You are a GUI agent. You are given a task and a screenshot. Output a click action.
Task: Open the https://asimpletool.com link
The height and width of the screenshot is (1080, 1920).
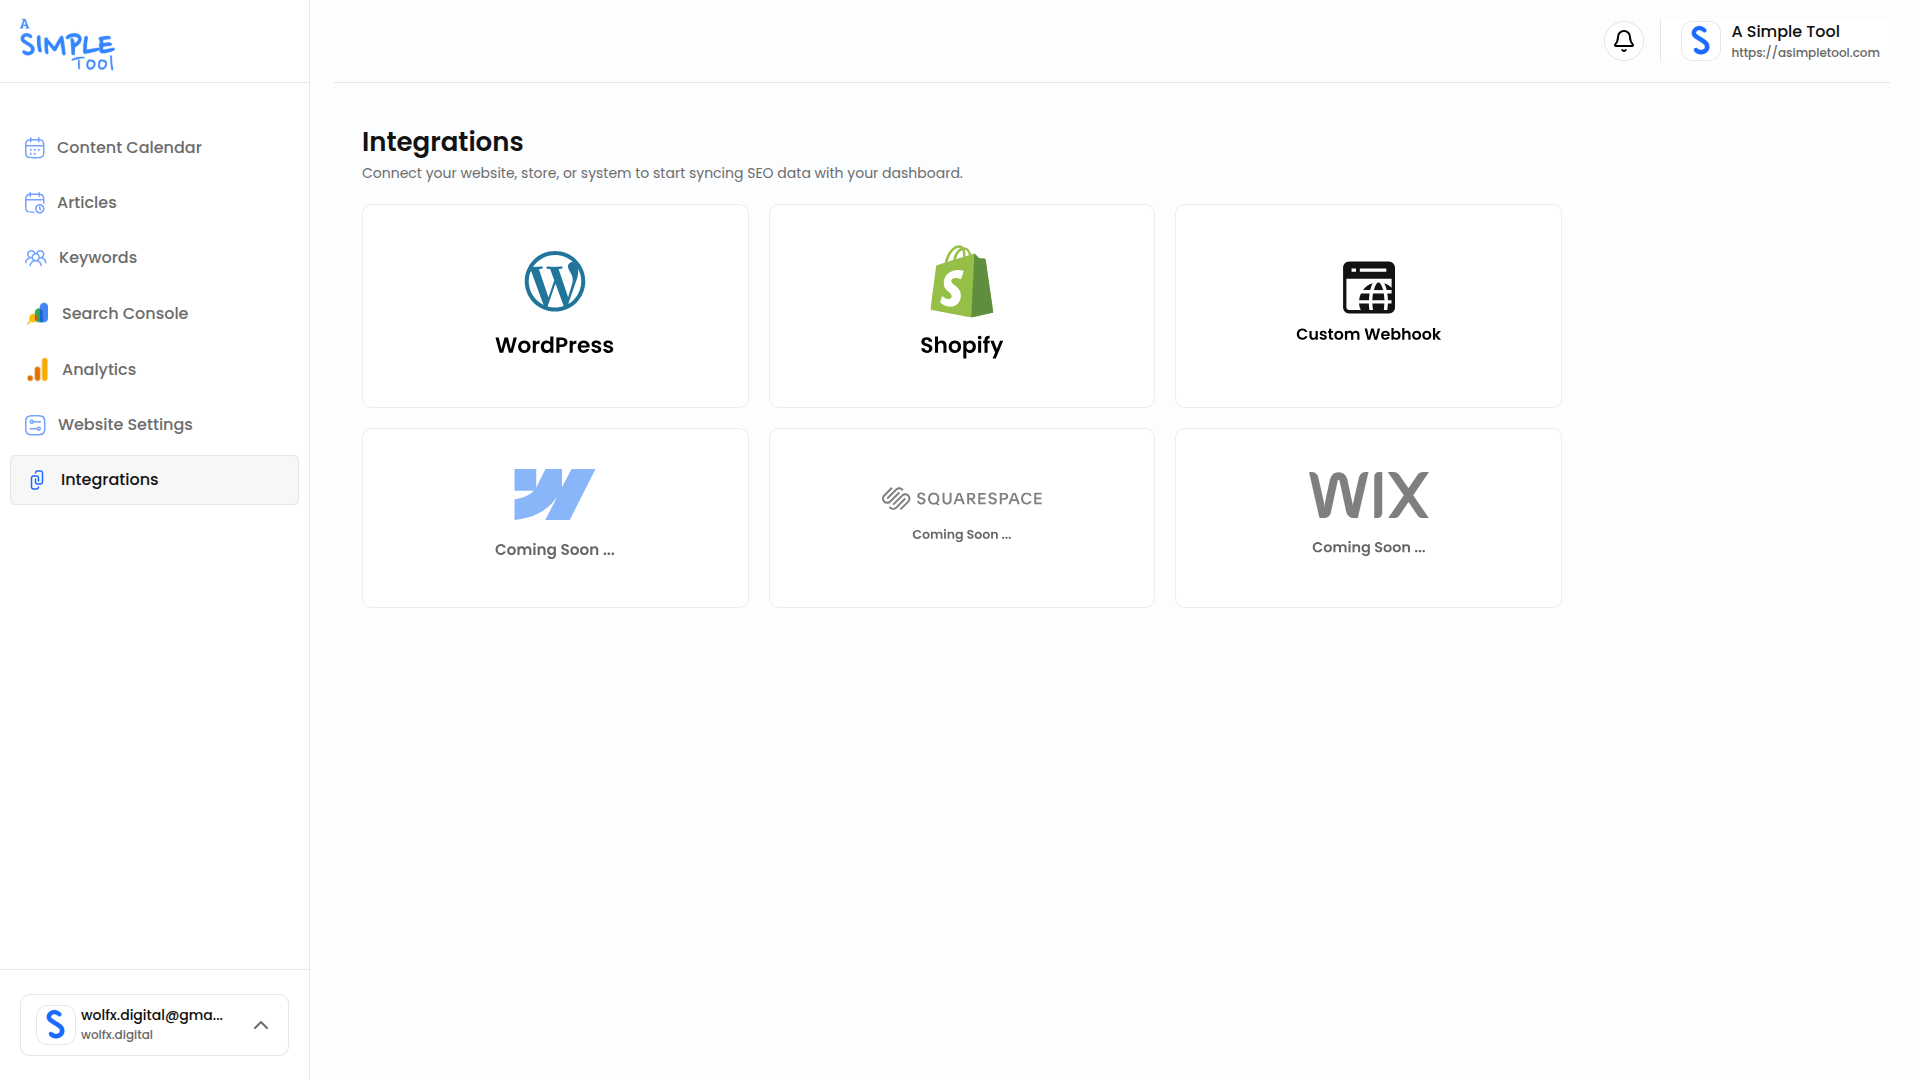pyautogui.click(x=1805, y=52)
